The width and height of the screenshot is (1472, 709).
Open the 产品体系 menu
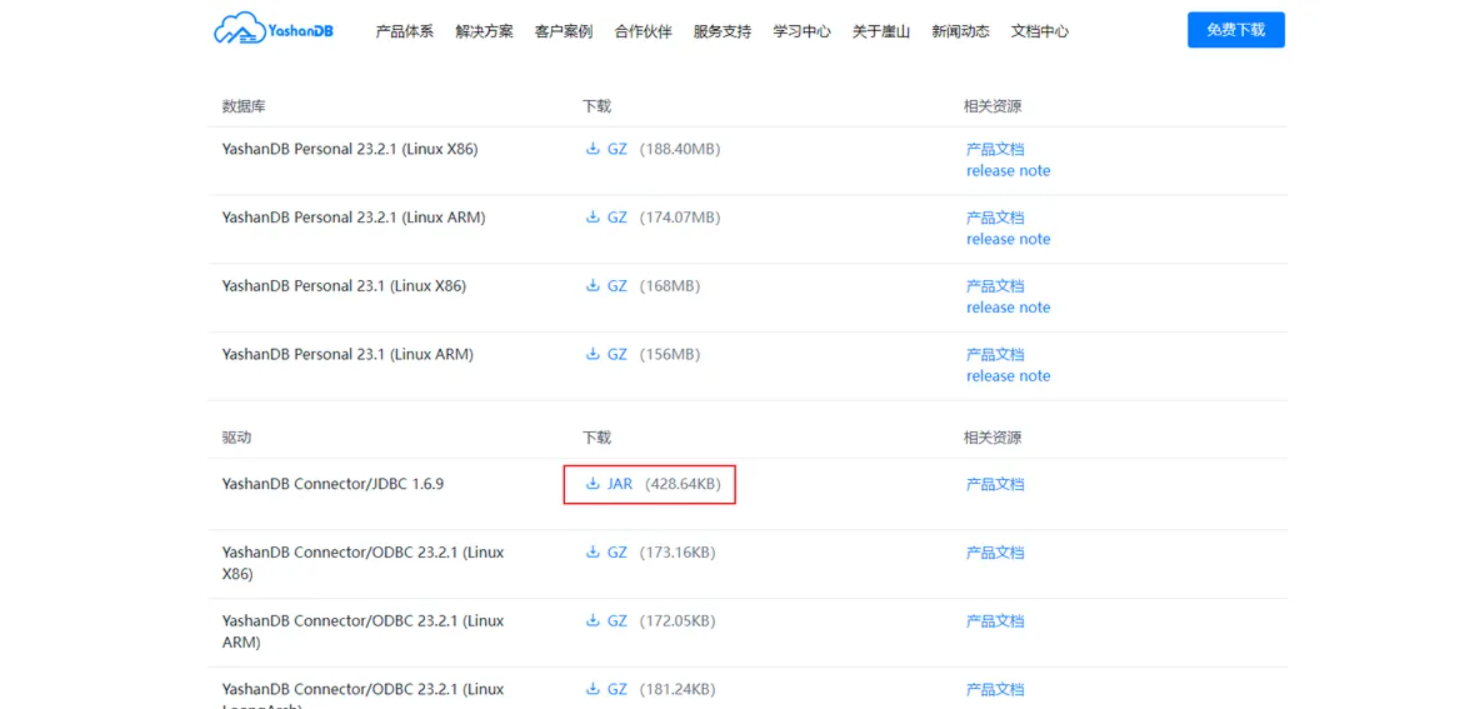[x=405, y=31]
